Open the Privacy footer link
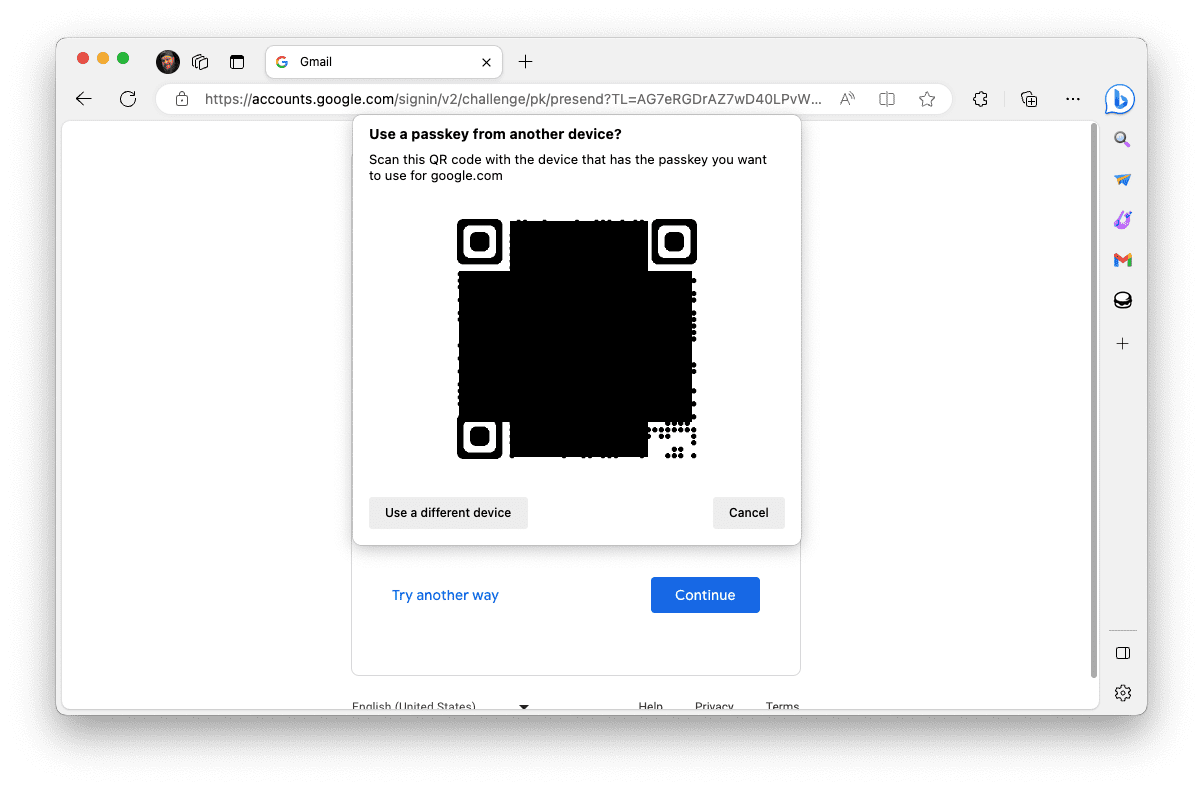The height and width of the screenshot is (789, 1203). click(714, 707)
